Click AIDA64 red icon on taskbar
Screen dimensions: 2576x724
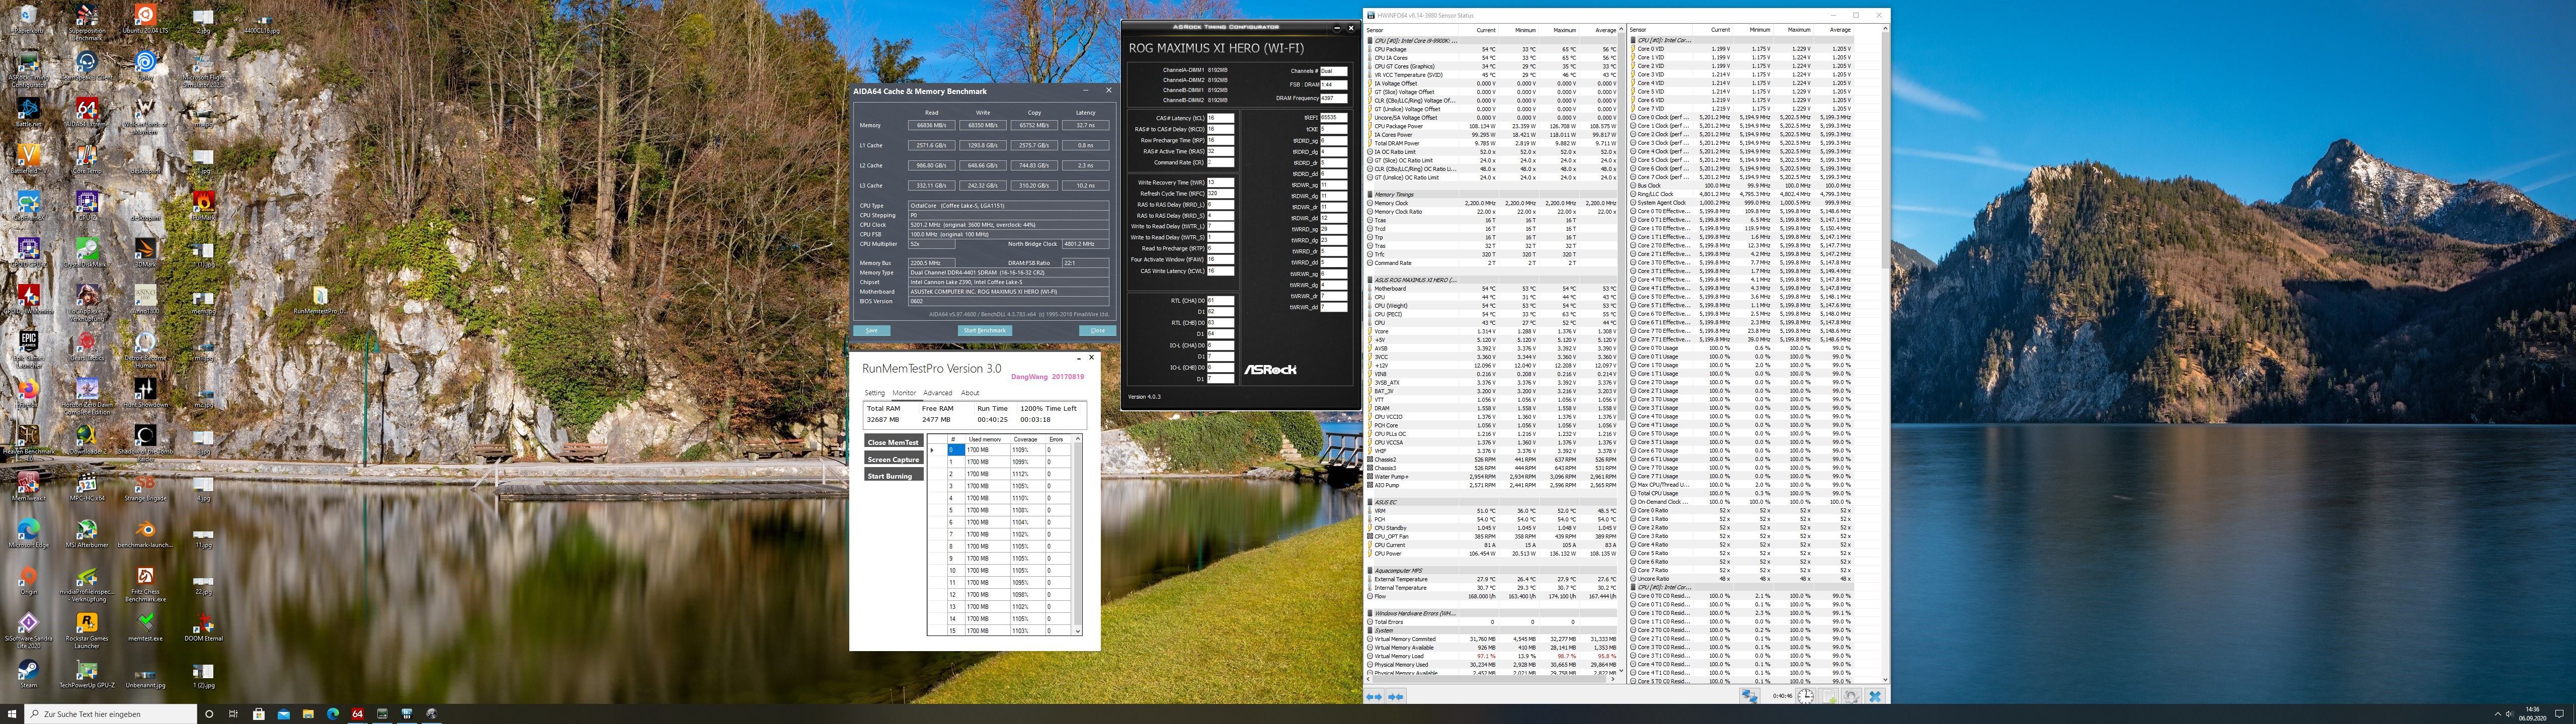click(357, 714)
